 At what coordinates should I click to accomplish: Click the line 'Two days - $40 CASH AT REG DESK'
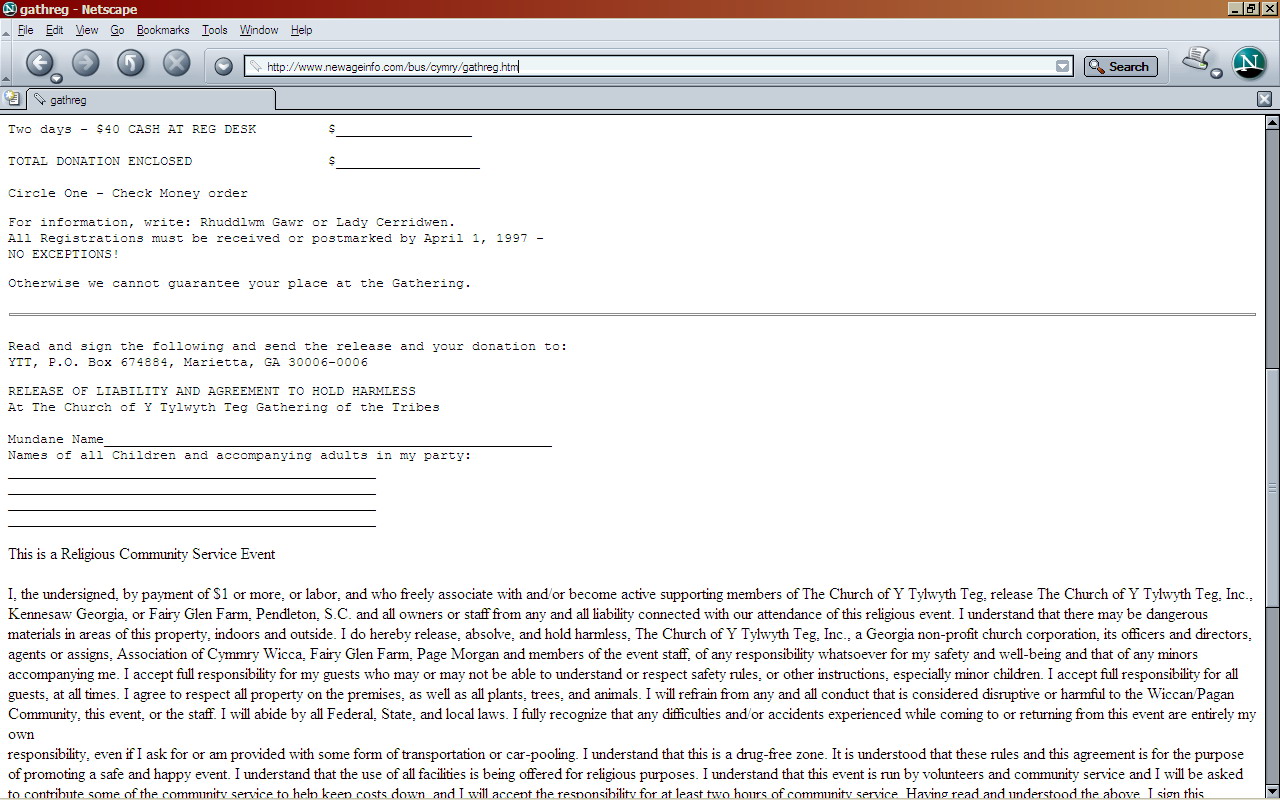132,129
